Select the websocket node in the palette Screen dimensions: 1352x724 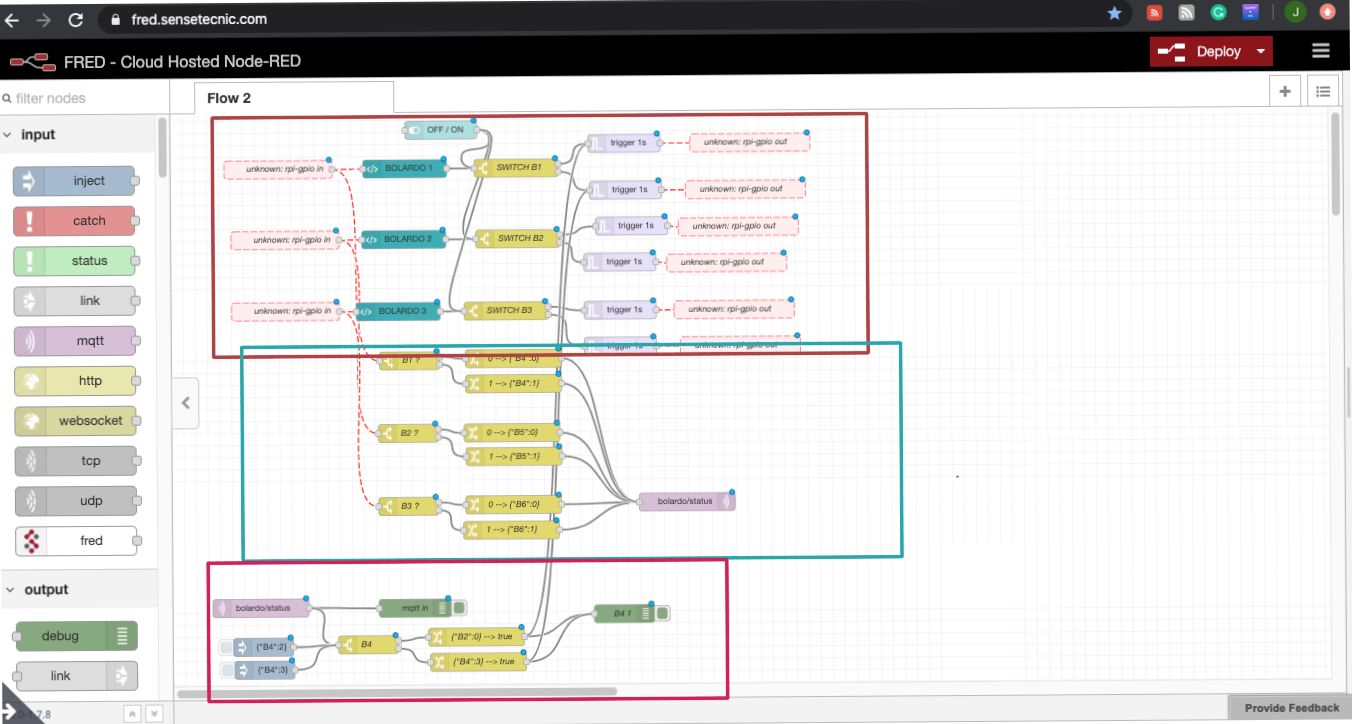click(75, 421)
